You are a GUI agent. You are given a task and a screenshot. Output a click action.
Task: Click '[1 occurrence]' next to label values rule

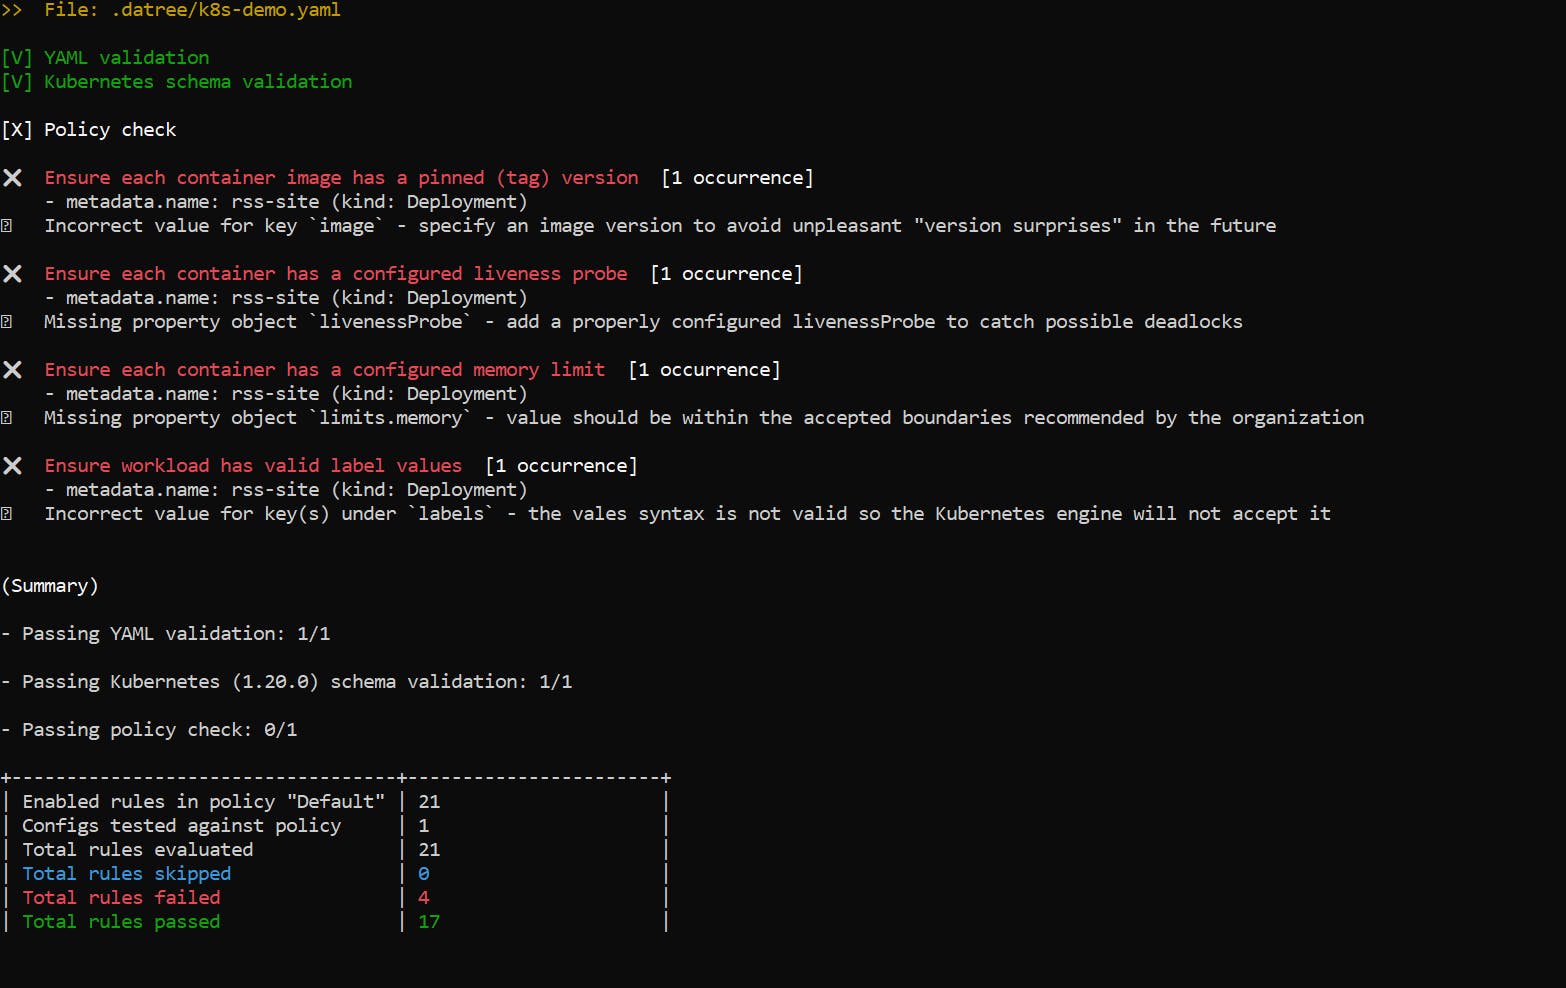coord(561,466)
